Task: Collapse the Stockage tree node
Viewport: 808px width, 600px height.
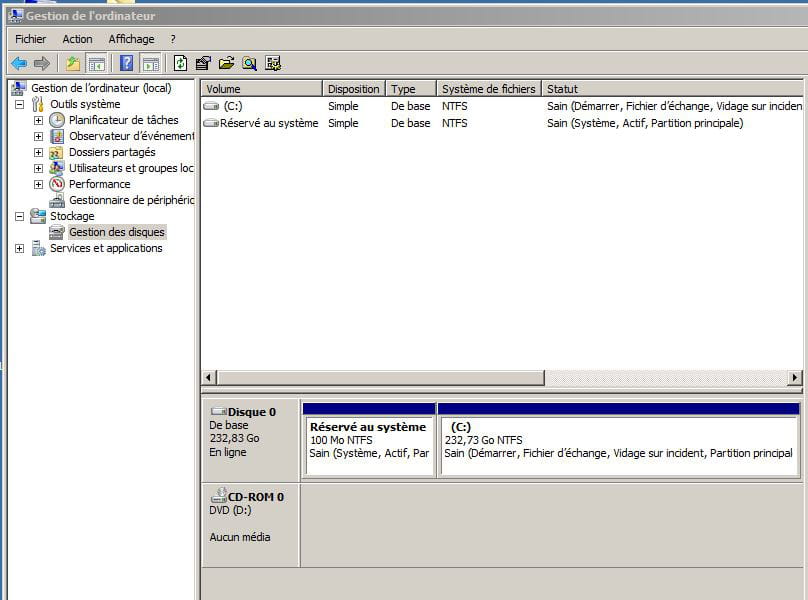Action: pyautogui.click(x=20, y=216)
